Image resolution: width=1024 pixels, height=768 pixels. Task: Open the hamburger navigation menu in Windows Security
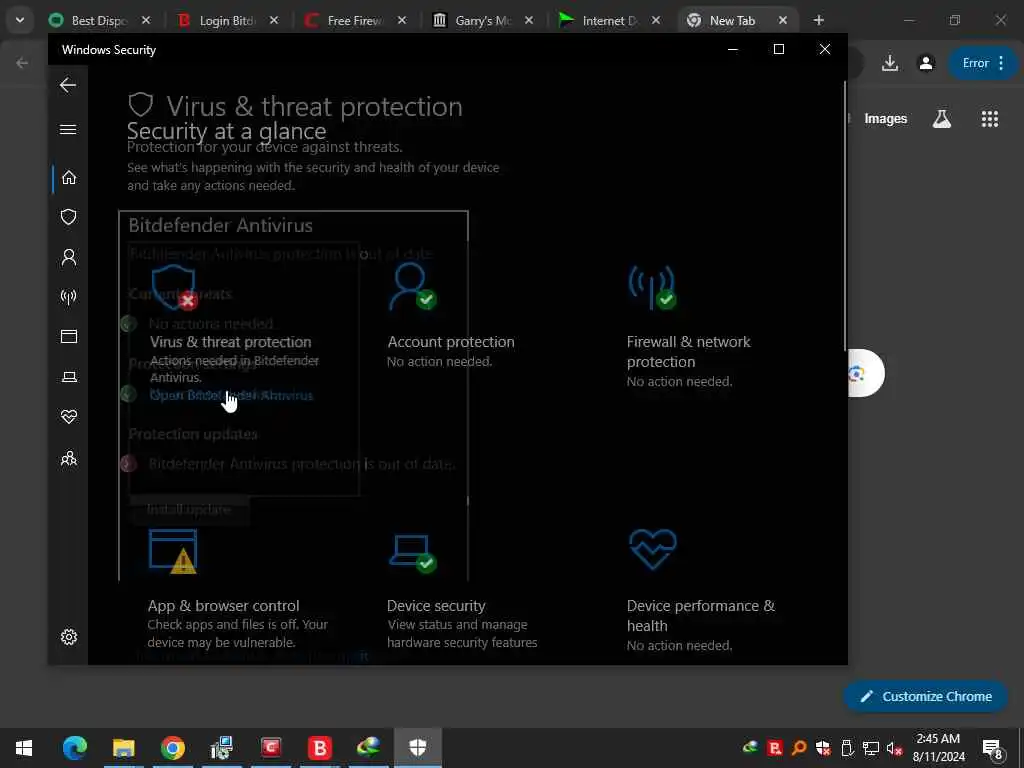[68, 129]
